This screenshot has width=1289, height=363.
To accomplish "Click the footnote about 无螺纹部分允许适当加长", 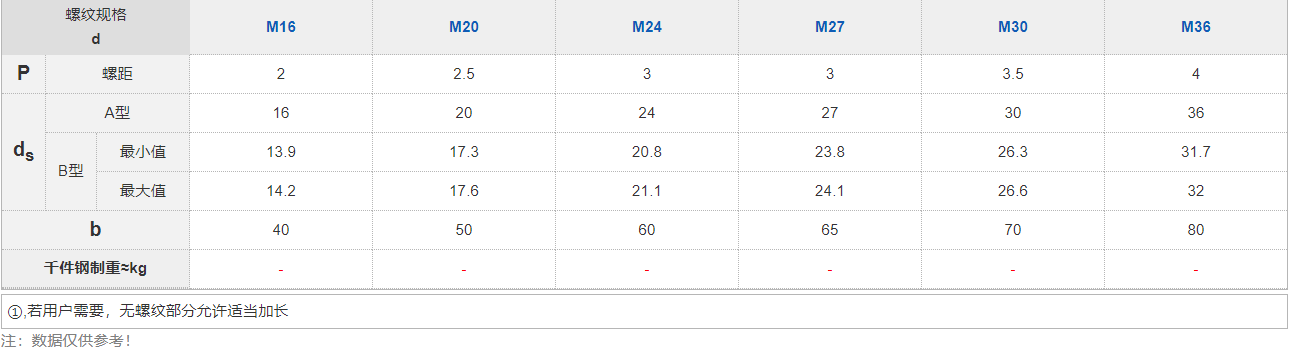I will click(x=148, y=311).
